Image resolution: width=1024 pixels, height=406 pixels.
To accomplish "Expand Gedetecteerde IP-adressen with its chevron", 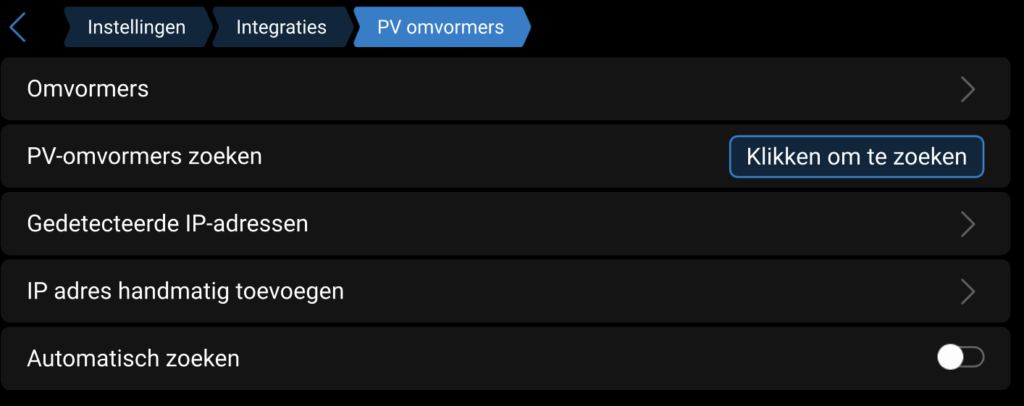I will 967,224.
